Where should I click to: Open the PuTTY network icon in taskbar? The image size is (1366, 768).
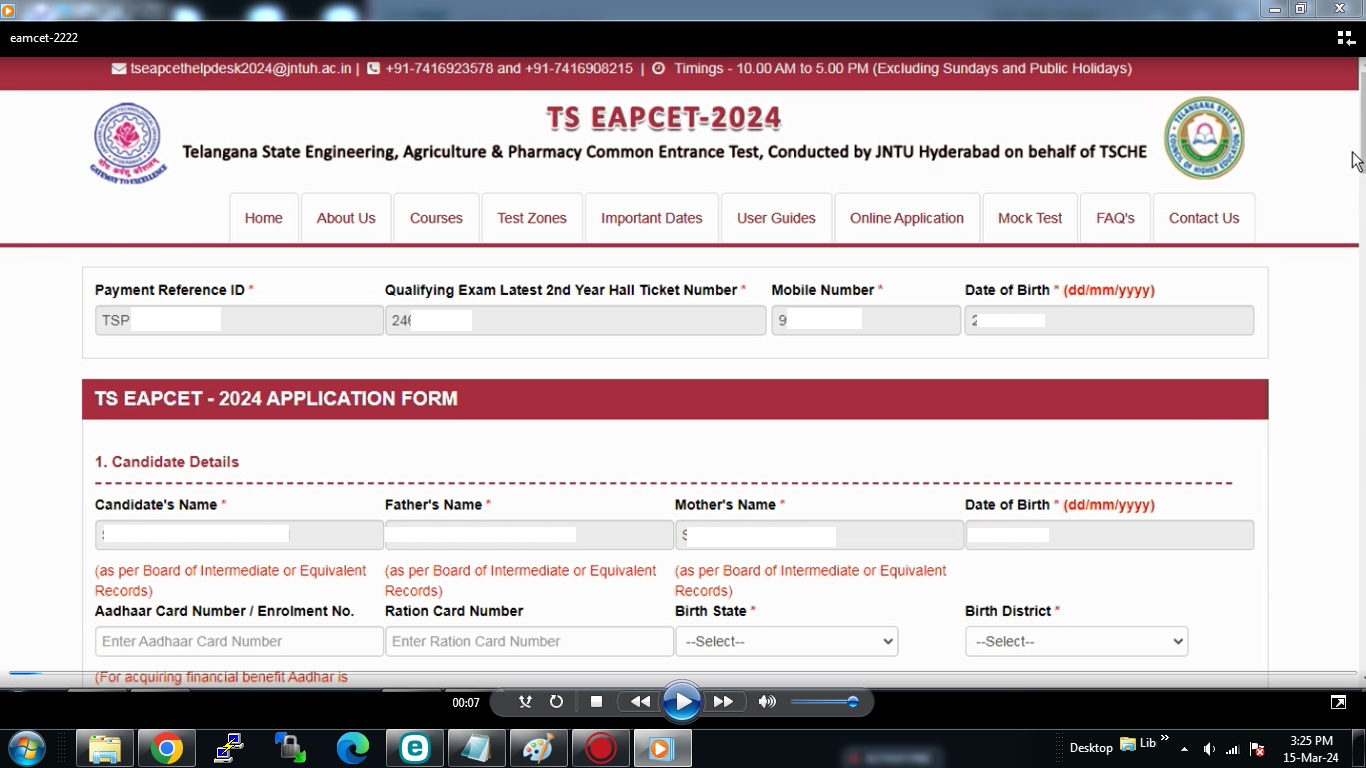pyautogui.click(x=229, y=748)
